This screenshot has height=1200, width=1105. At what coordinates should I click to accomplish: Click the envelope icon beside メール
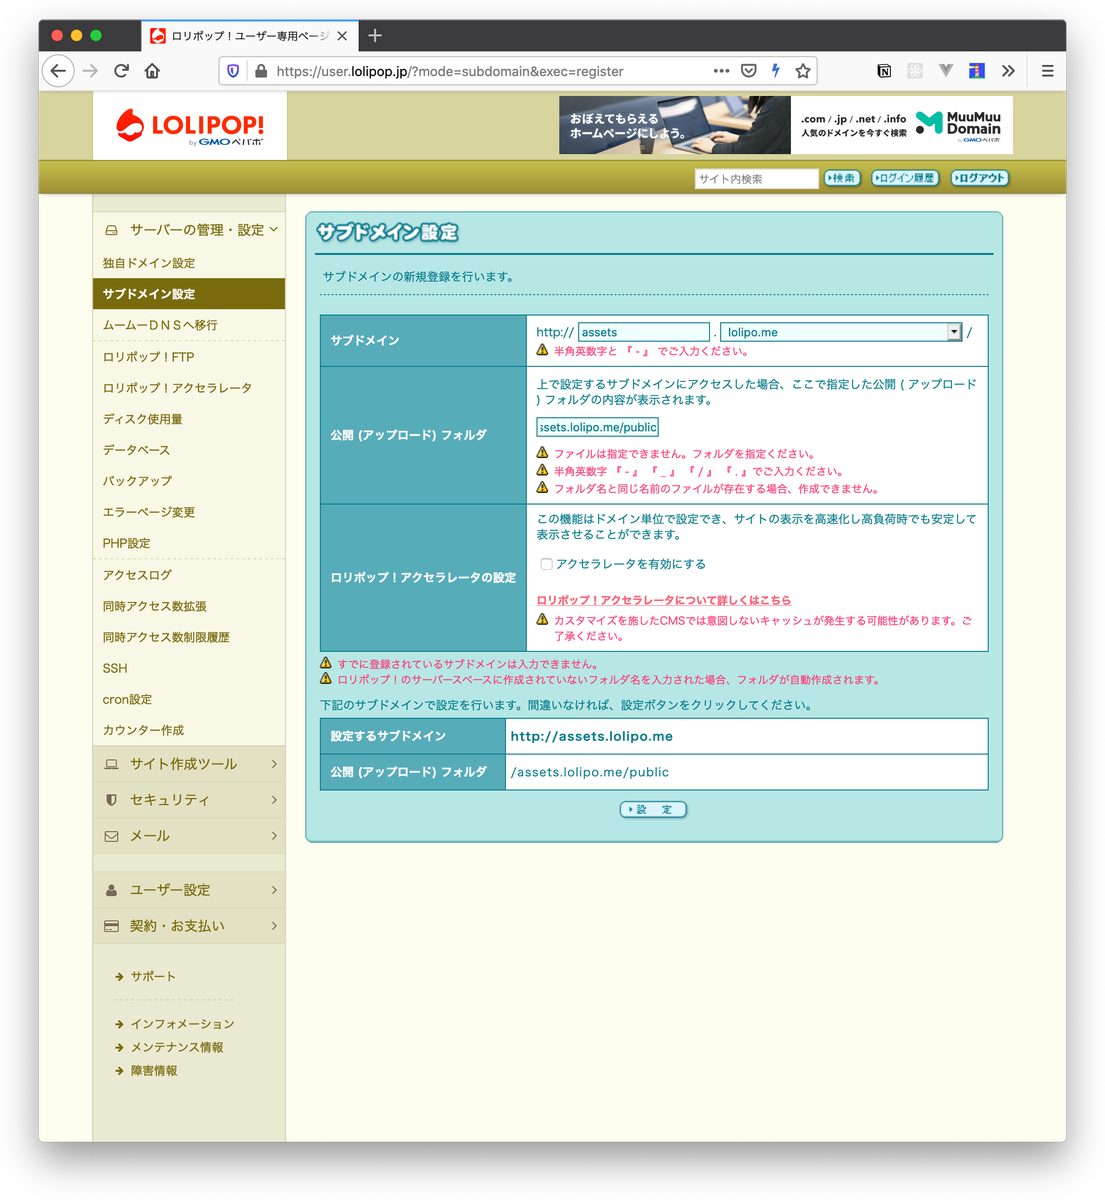pyautogui.click(x=111, y=835)
